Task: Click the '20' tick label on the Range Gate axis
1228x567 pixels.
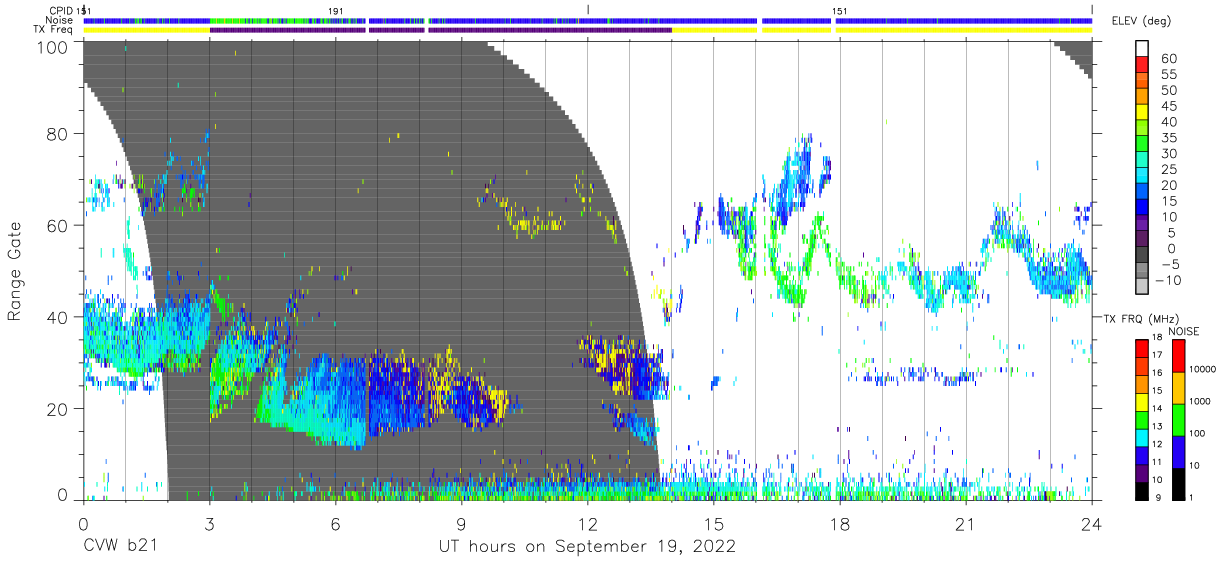Action: pos(57,409)
